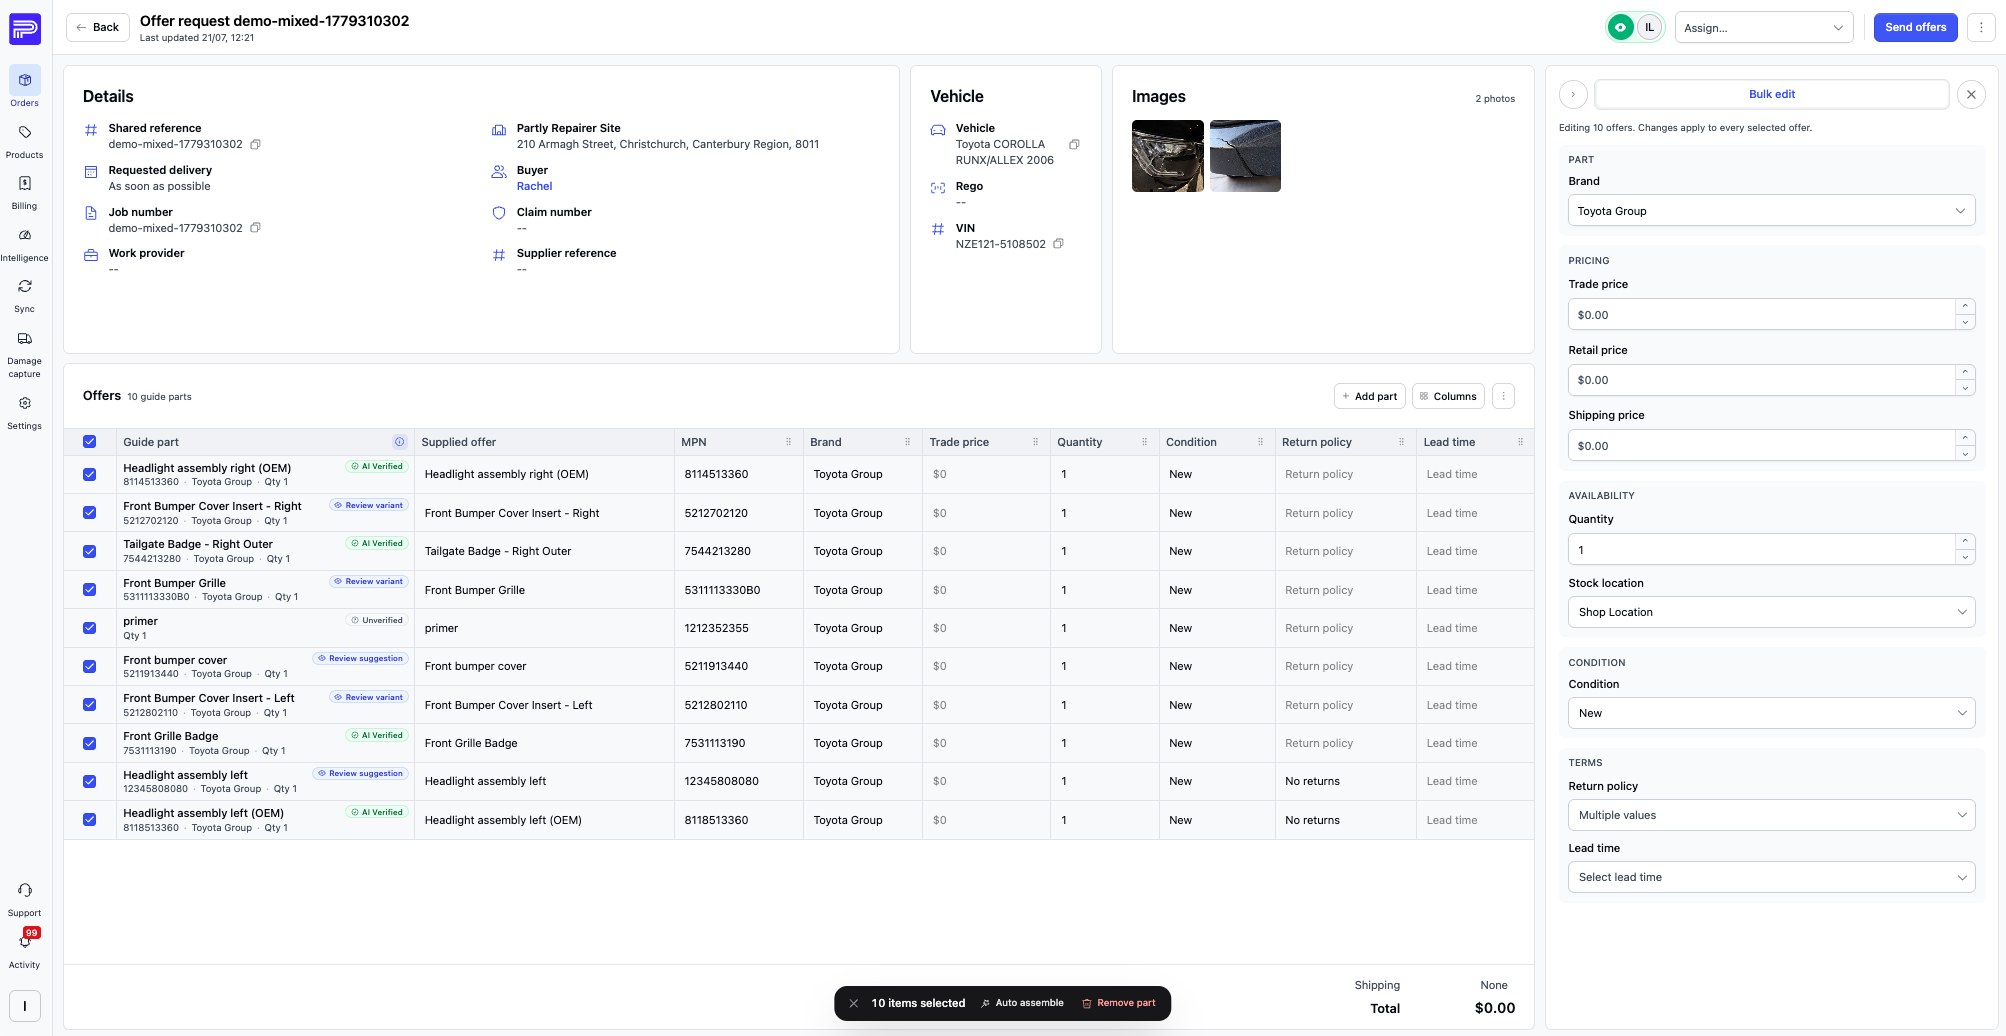
Task: Copy the job number value
Action: click(256, 228)
